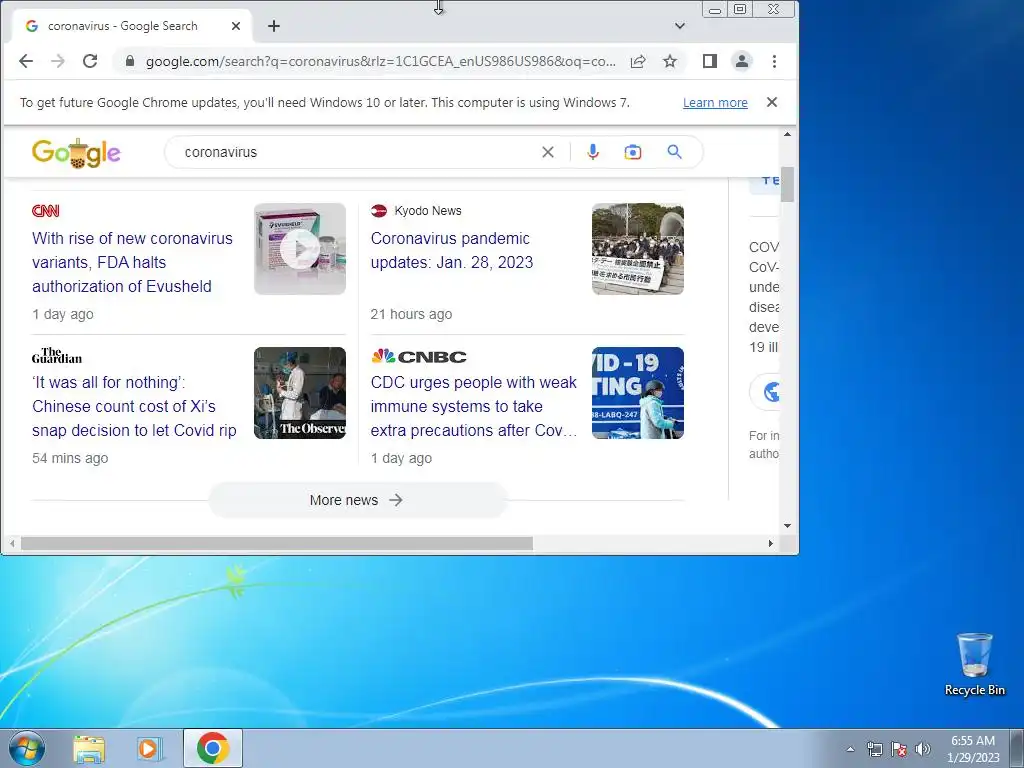Clear the search box text
The height and width of the screenshot is (768, 1024).
(548, 152)
